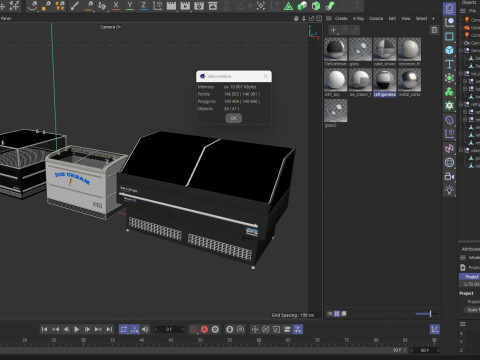Image resolution: width=480 pixels, height=360 pixels.
Task: Click the current frame field 0 F
Action: coord(169,329)
